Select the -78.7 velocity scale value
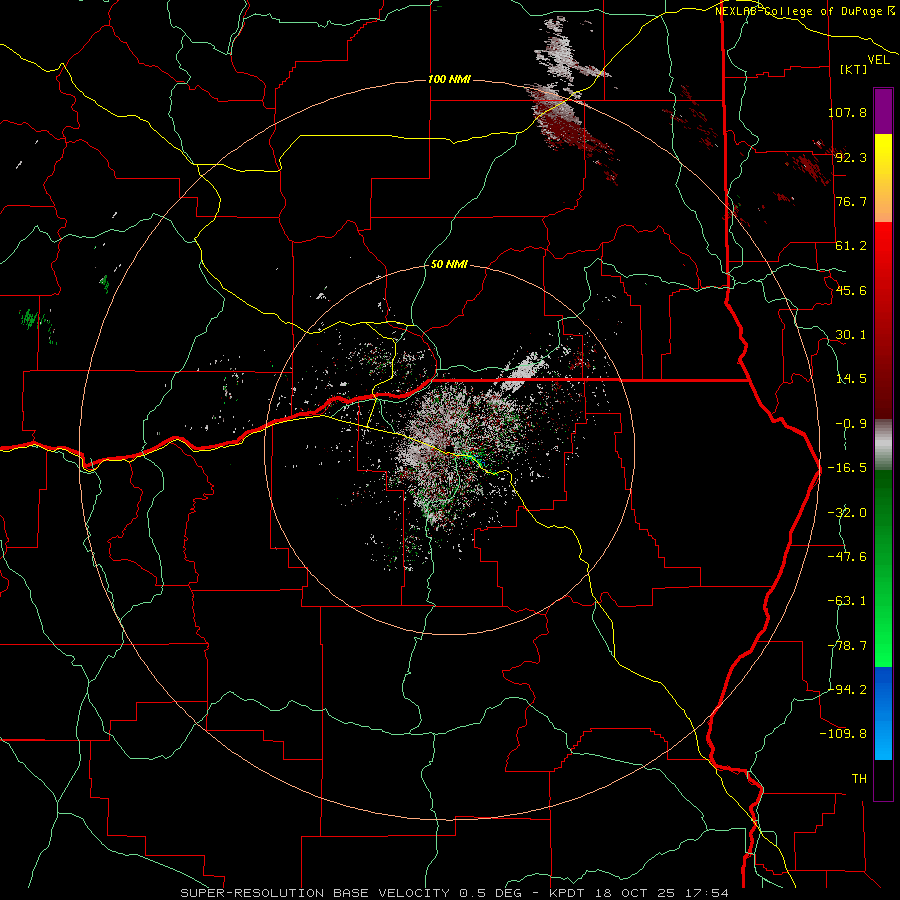900x900 pixels. click(x=847, y=646)
